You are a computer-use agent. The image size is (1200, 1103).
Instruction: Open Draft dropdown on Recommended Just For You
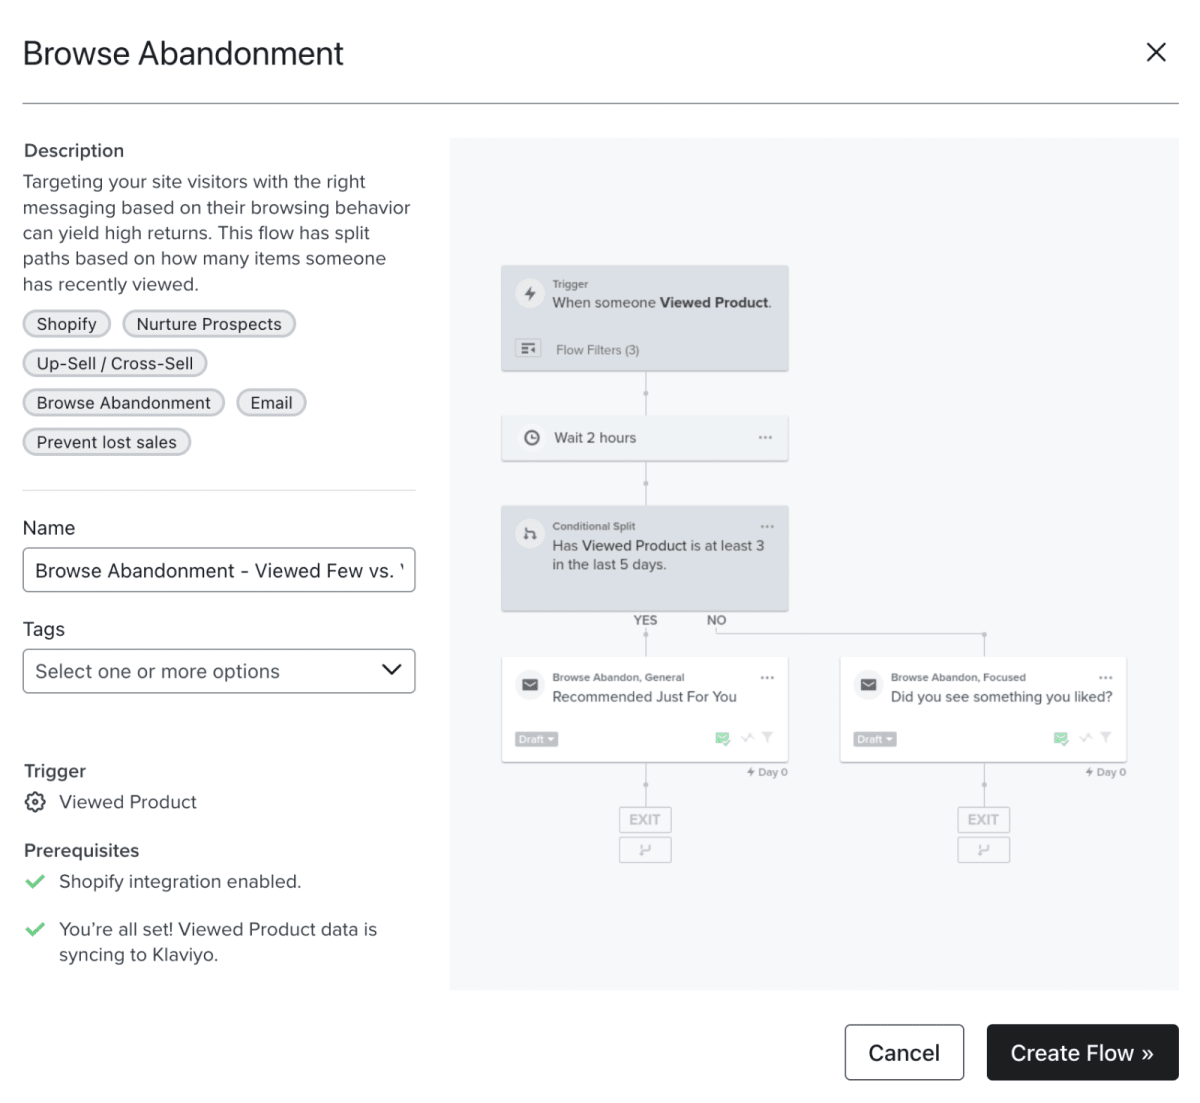click(x=536, y=739)
